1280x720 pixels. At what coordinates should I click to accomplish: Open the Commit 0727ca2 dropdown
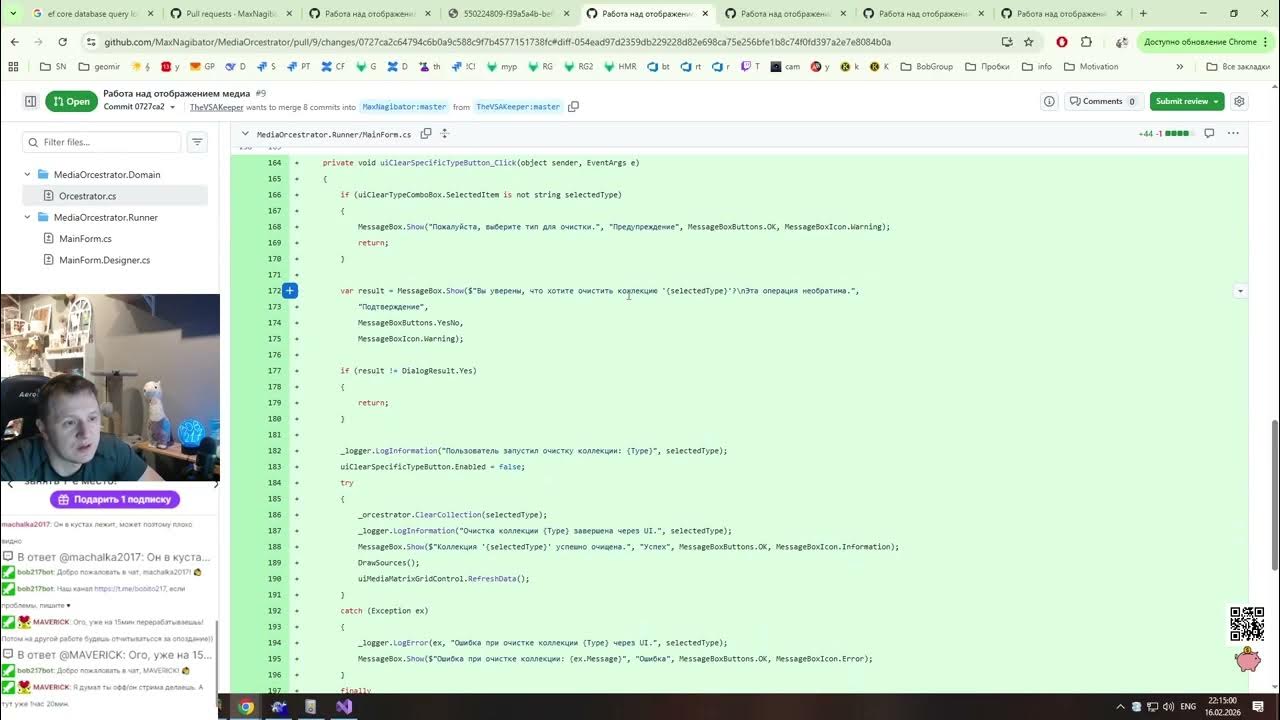click(x=139, y=107)
